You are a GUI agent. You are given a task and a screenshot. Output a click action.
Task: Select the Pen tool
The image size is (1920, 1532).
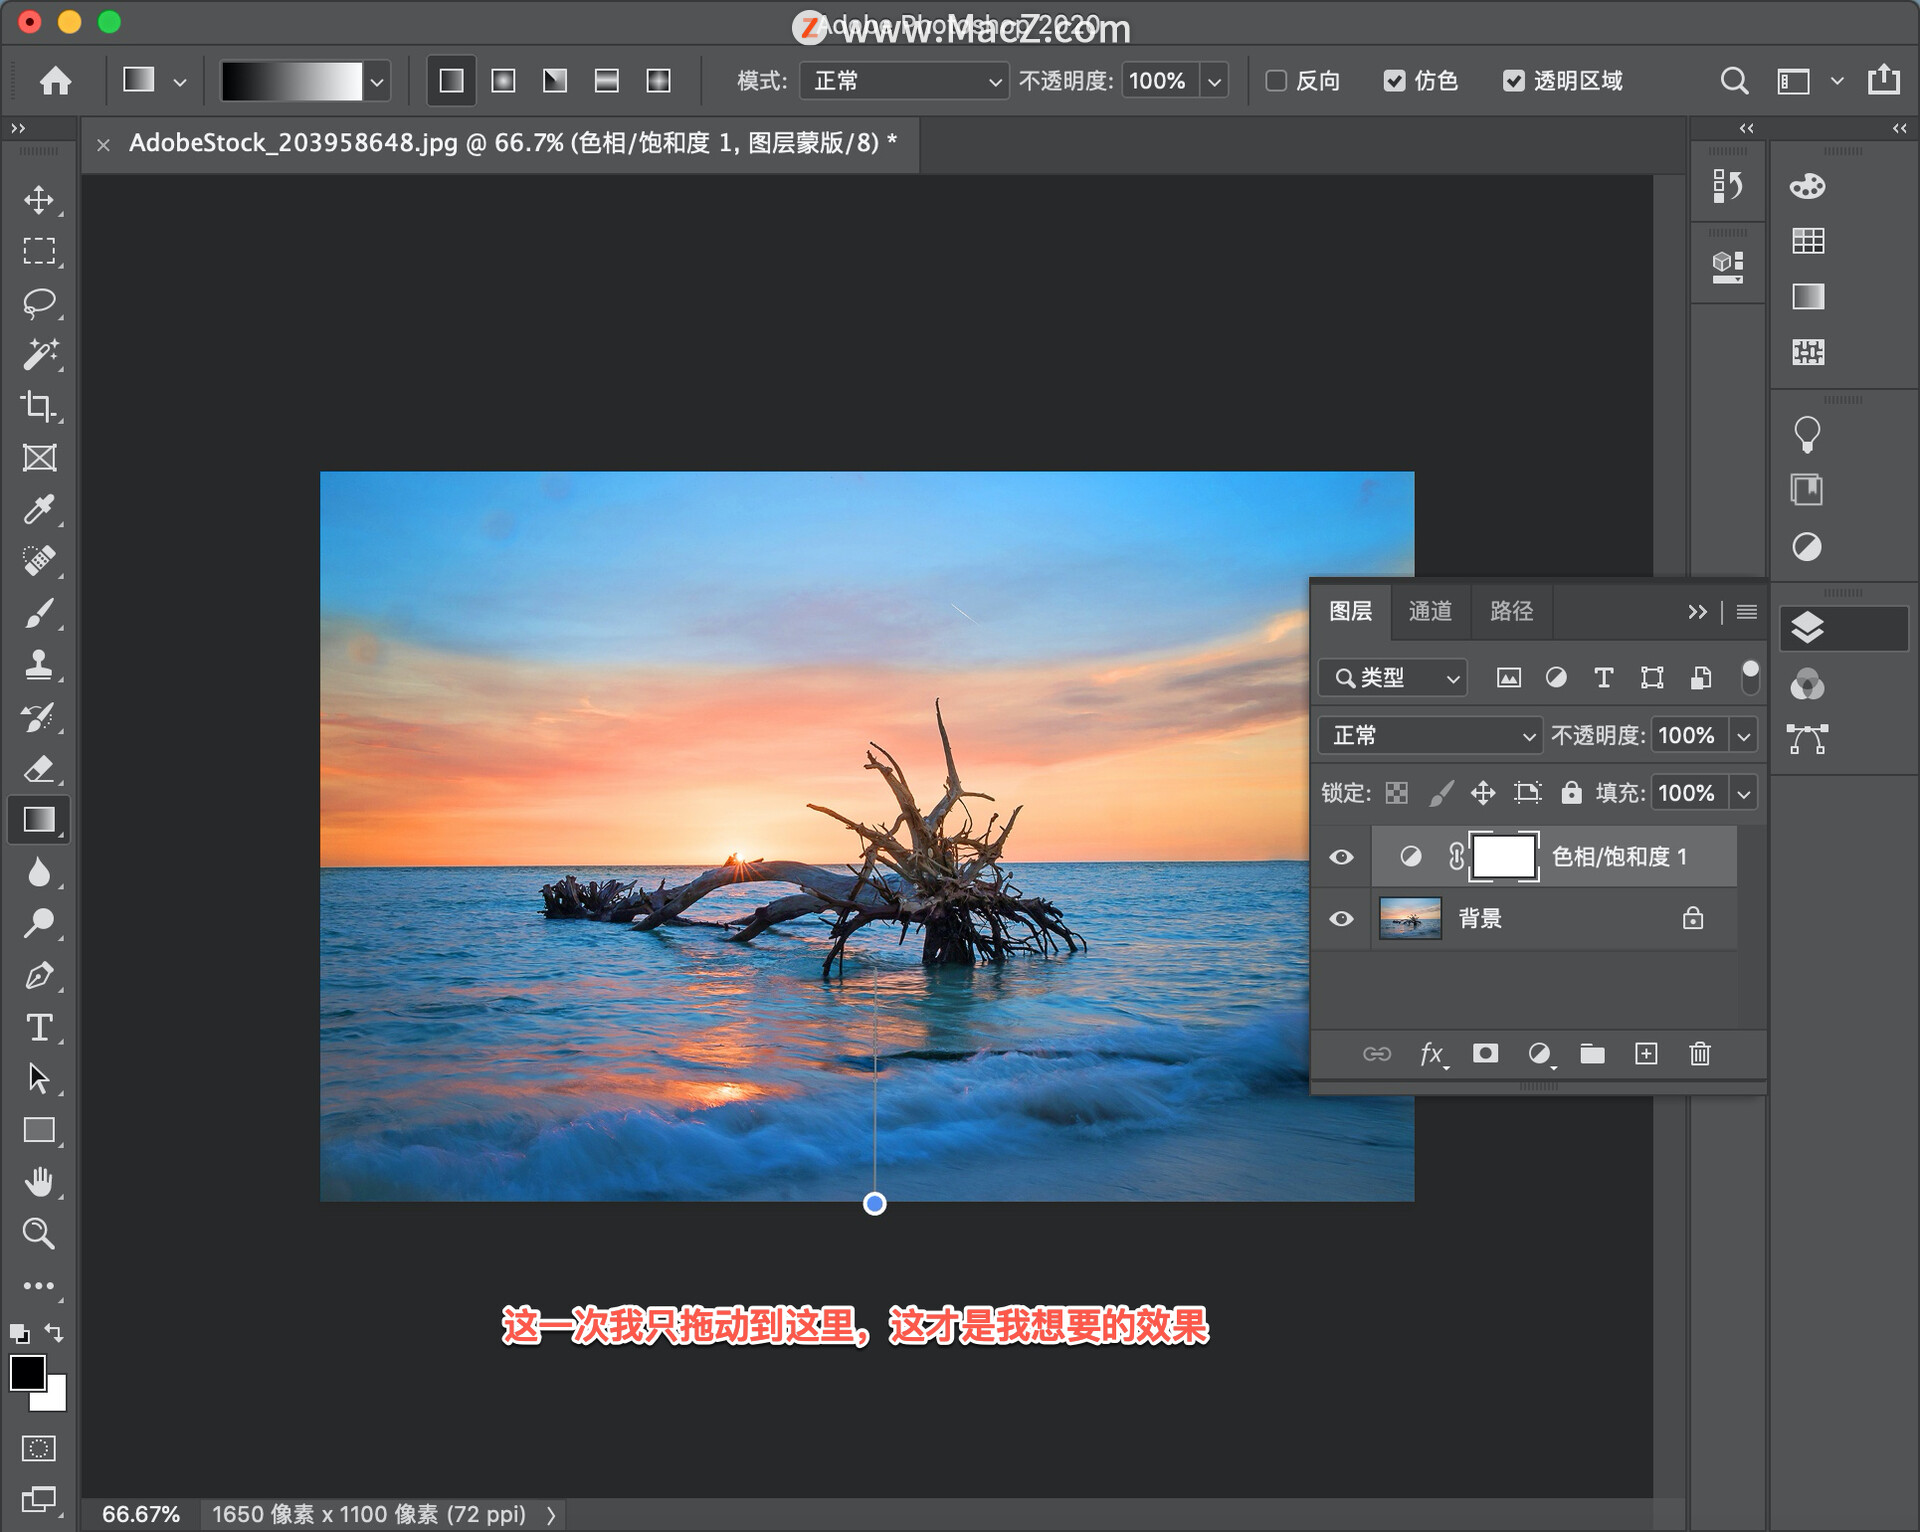[x=39, y=976]
